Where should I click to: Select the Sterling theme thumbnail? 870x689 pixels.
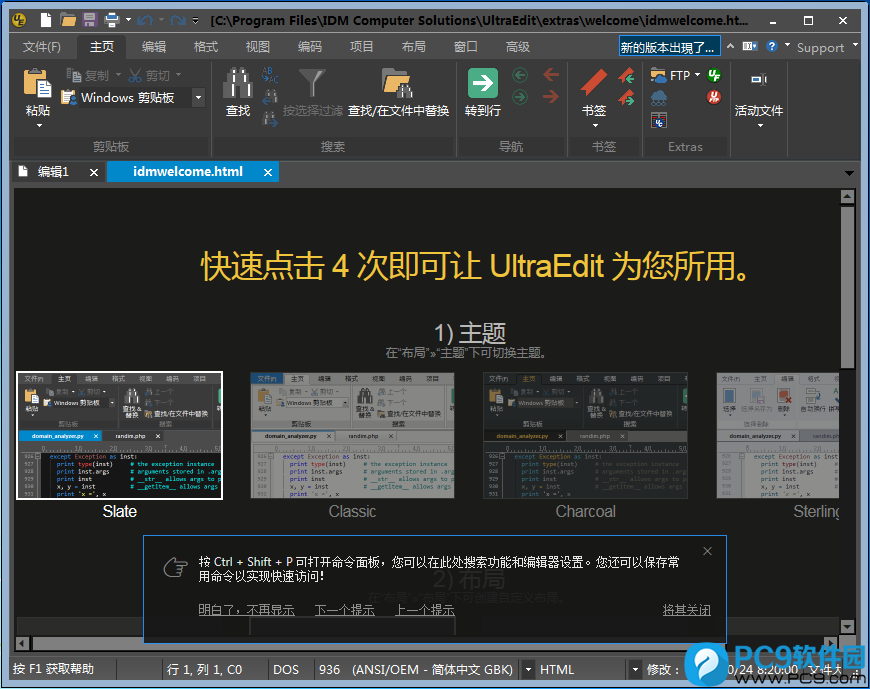point(778,435)
